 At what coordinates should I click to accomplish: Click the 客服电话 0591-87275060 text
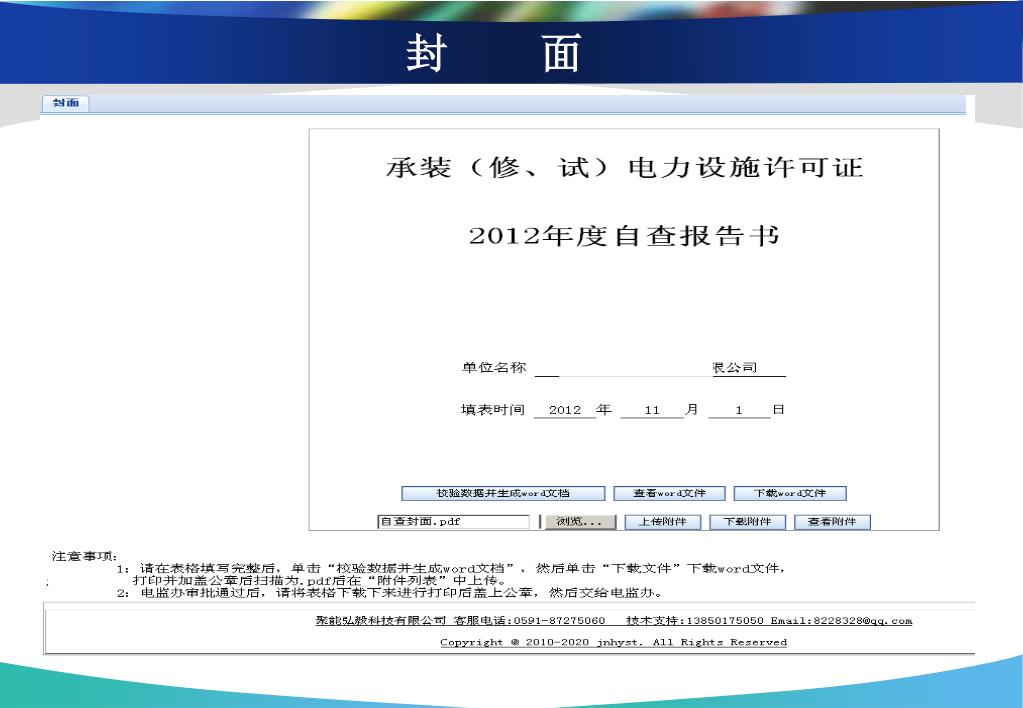(x=530, y=621)
